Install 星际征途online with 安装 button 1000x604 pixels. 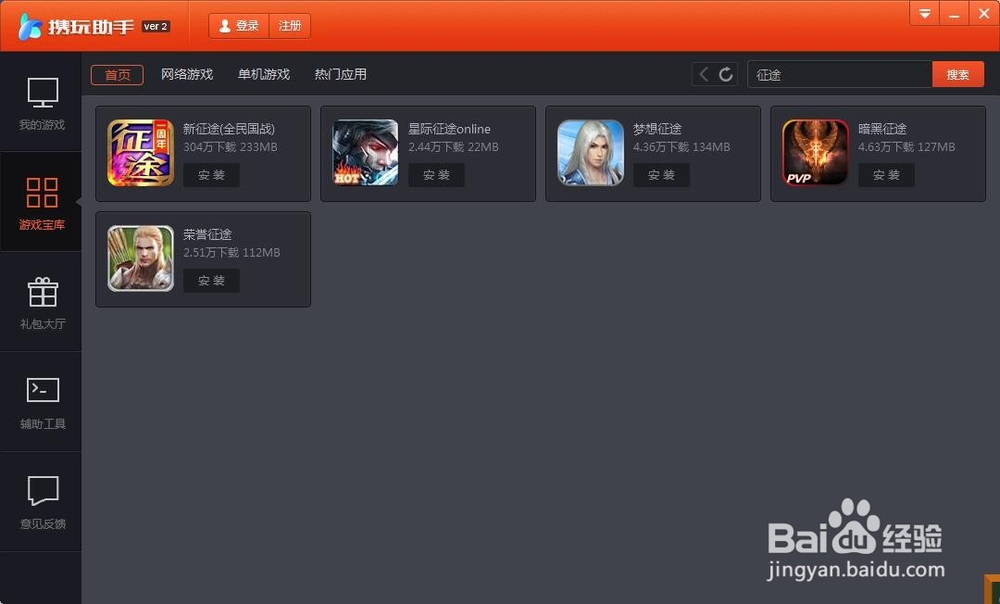[x=437, y=175]
